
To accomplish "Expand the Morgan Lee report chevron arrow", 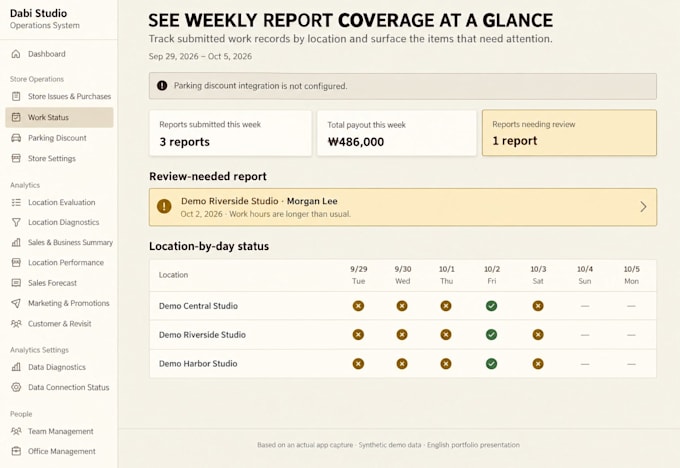I will tap(643, 207).
